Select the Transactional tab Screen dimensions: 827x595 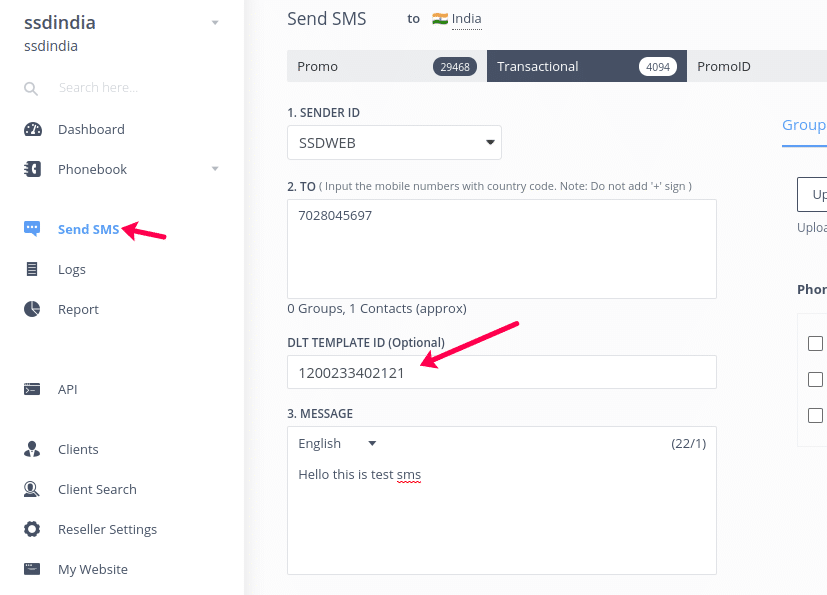[586, 66]
